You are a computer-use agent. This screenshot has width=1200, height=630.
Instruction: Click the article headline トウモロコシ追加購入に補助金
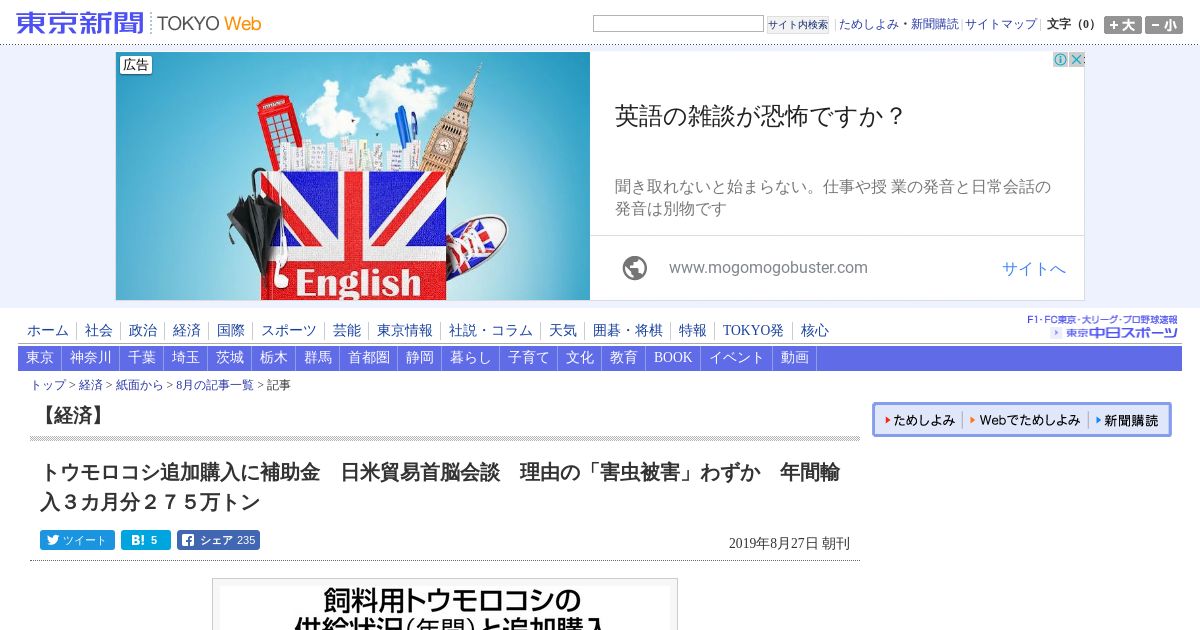pos(440,486)
